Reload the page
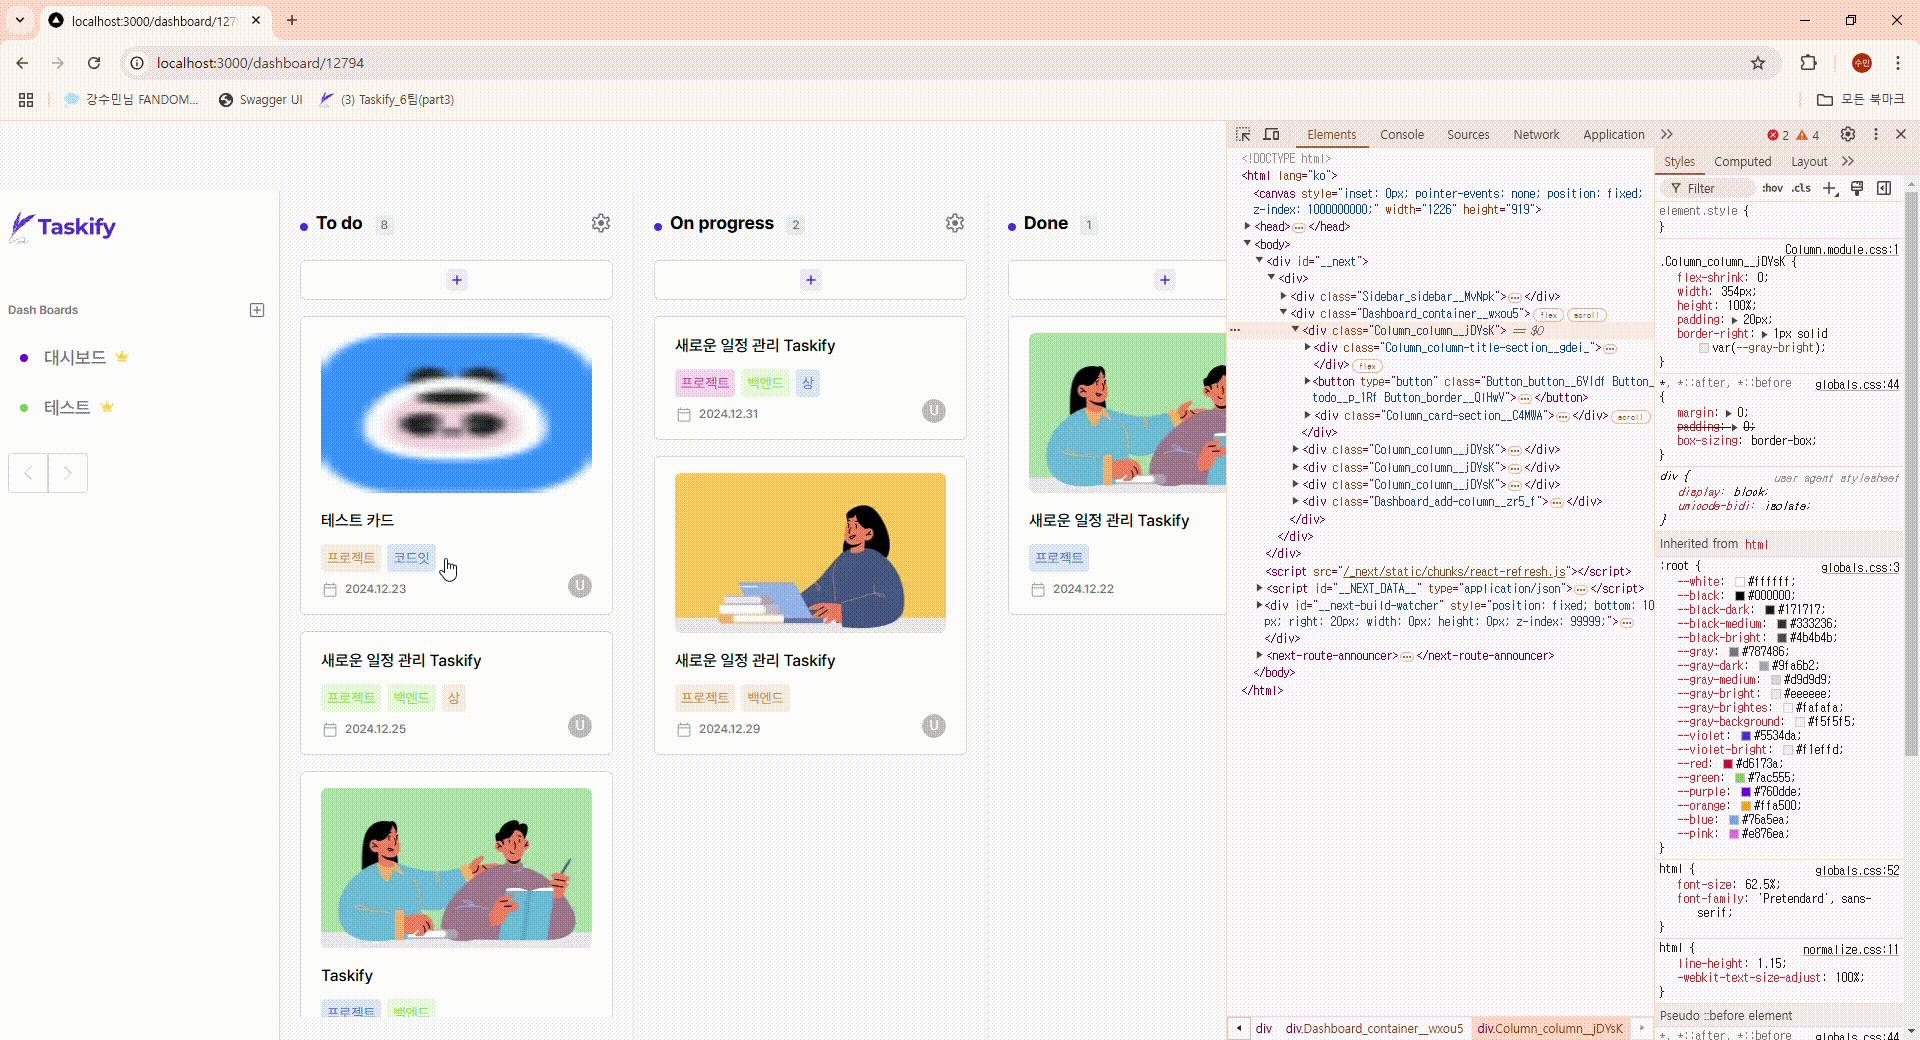Image resolution: width=1920 pixels, height=1040 pixels. (94, 63)
